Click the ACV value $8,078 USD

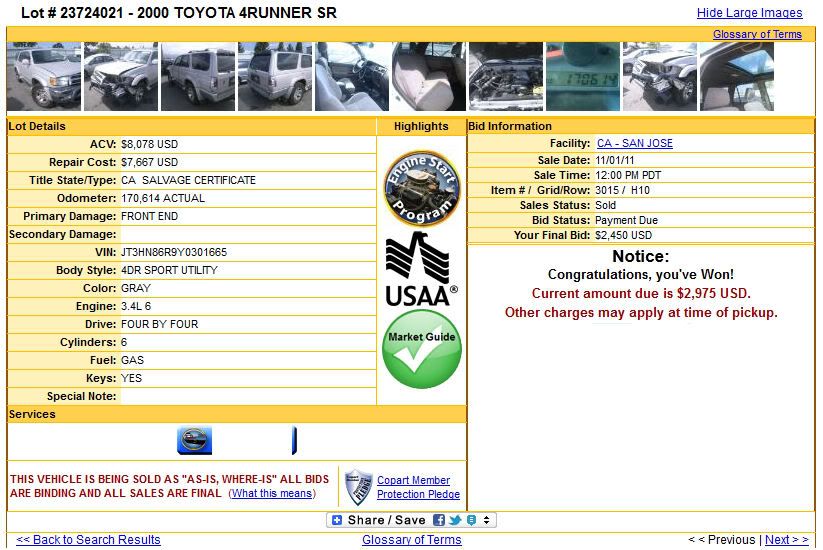[x=149, y=144]
